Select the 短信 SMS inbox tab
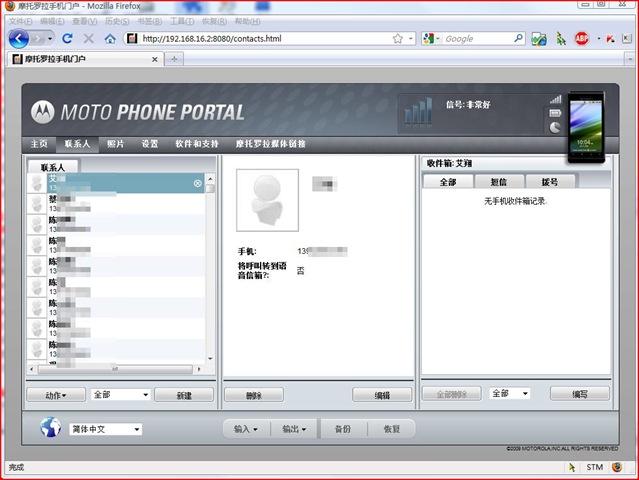The height and width of the screenshot is (480, 639). [499, 182]
